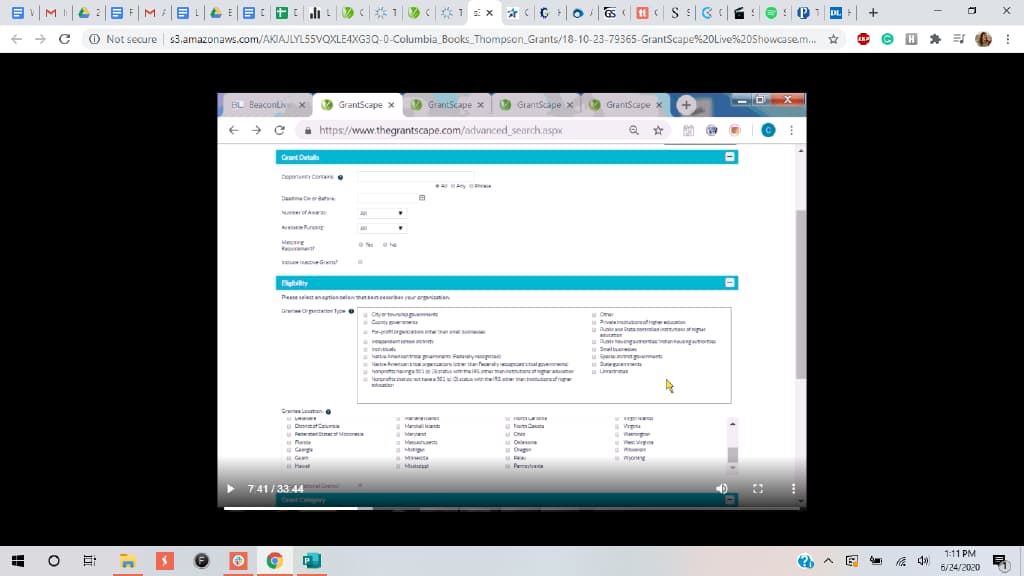Open the media control queue icon
Screen dimensions: 1024x576
(959, 39)
